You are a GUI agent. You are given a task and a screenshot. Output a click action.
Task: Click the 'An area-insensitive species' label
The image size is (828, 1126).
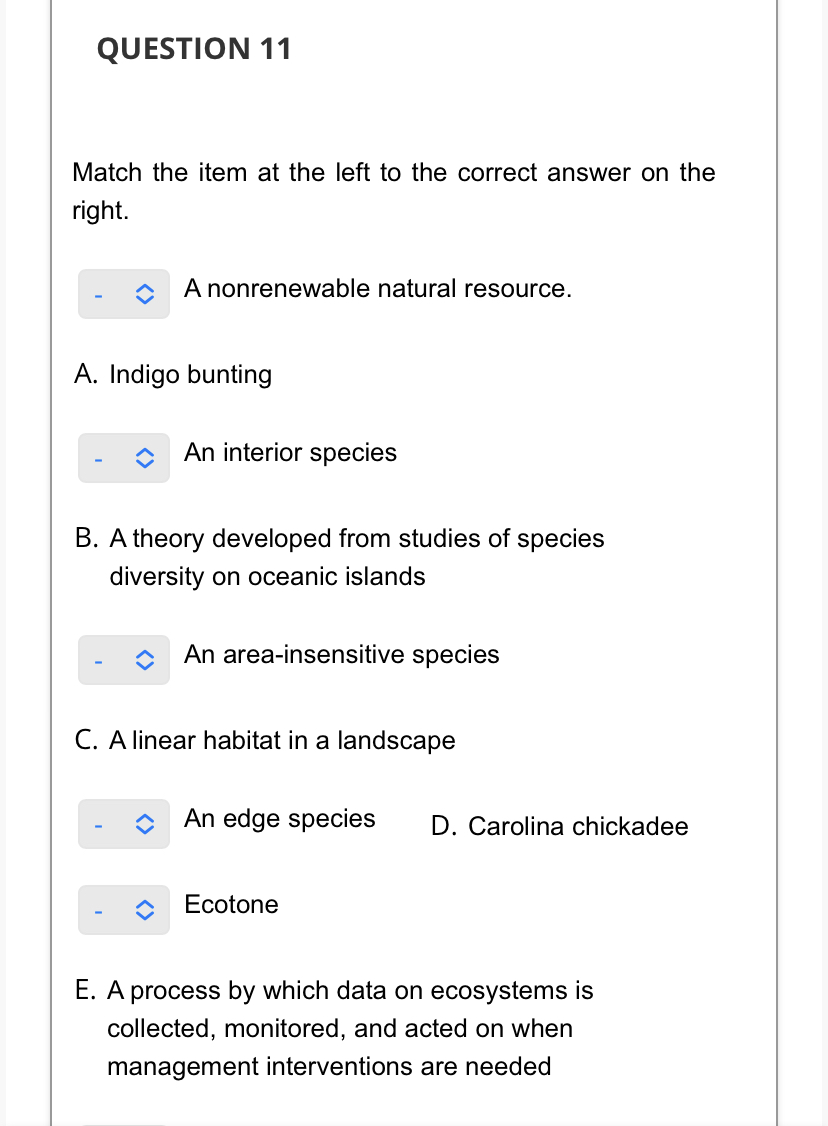[341, 655]
